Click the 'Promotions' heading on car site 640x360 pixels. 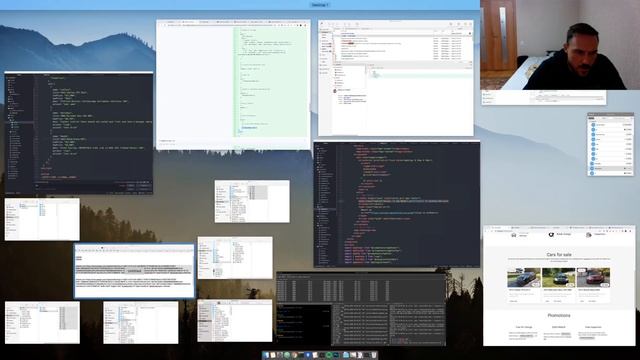tap(559, 316)
